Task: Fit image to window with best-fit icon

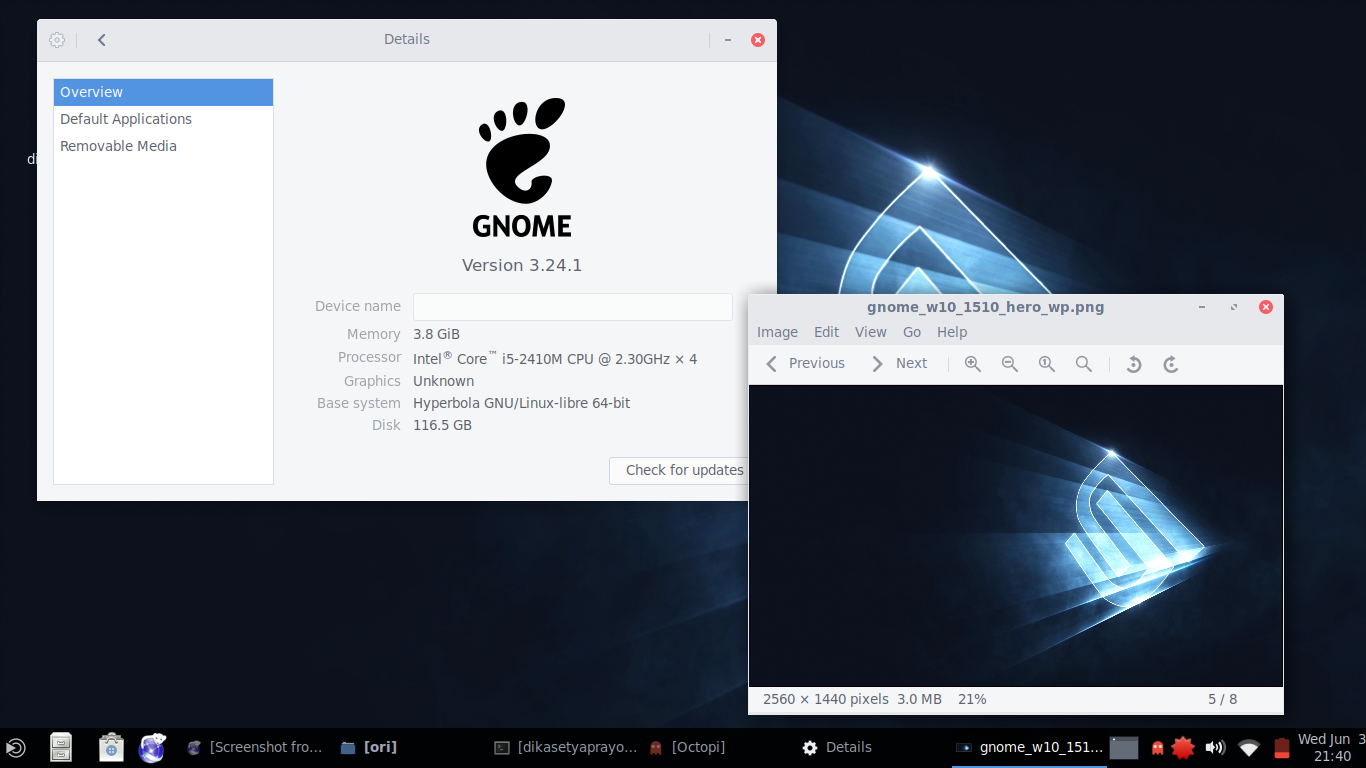Action: tap(1083, 364)
